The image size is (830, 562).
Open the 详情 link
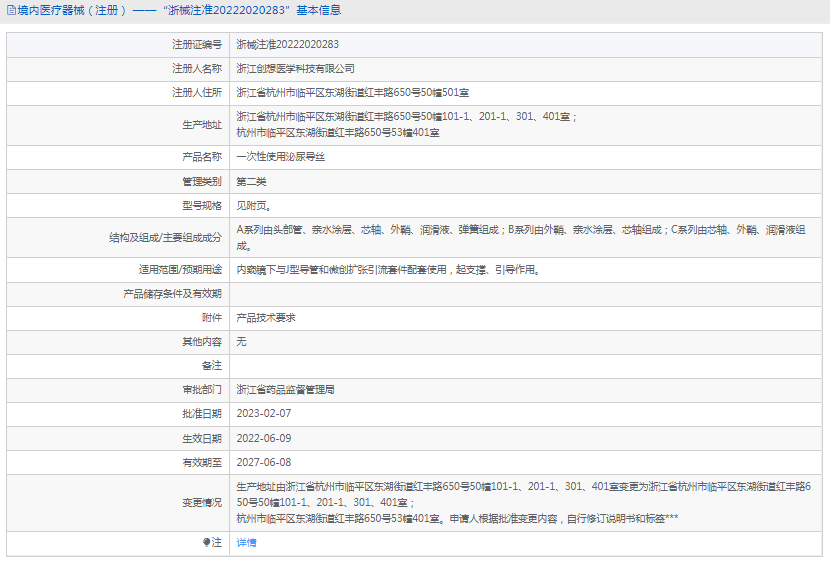pyautogui.click(x=246, y=542)
